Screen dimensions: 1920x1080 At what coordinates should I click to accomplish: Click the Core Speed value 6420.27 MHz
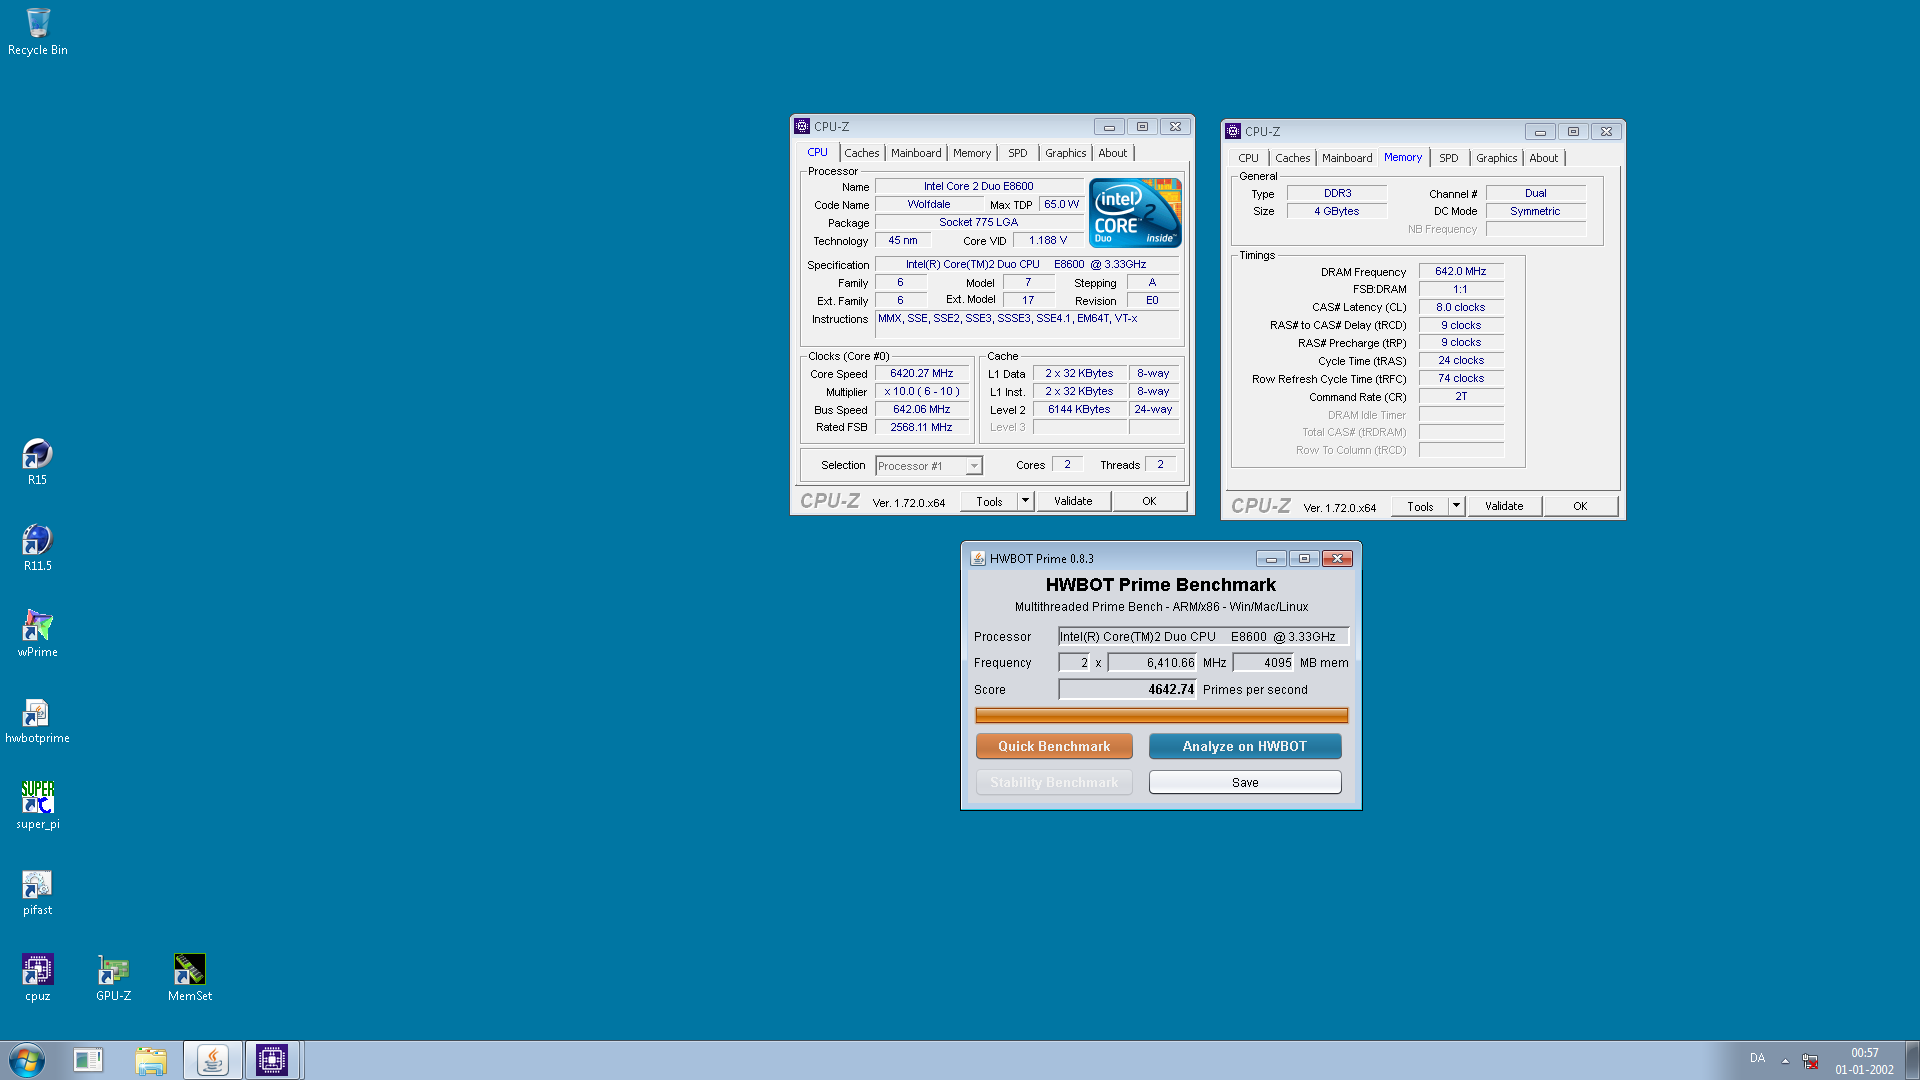click(921, 373)
